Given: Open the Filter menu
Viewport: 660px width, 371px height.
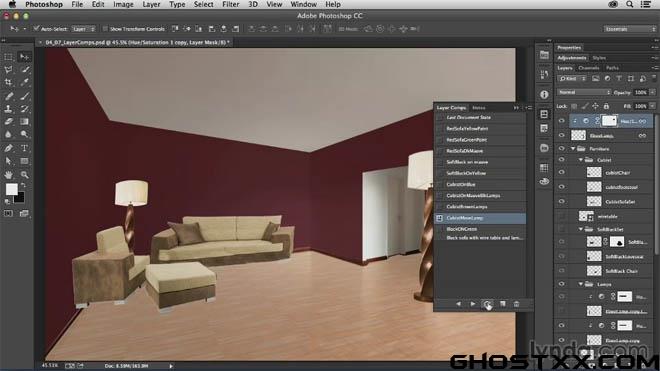Looking at the screenshot, I should 231,5.
